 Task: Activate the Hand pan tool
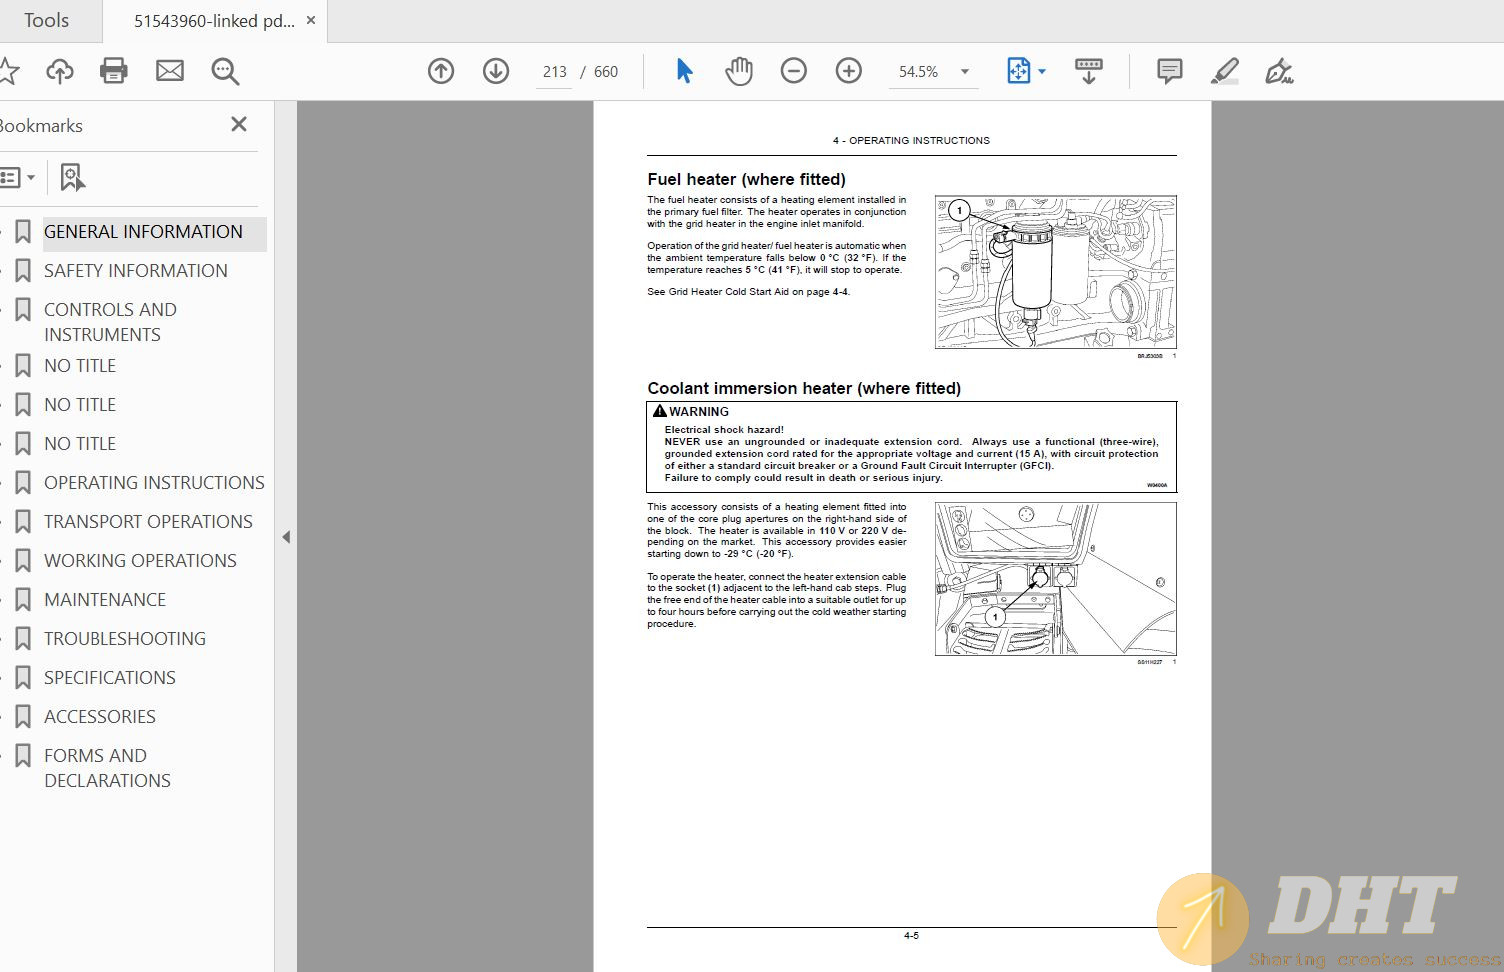click(x=739, y=71)
